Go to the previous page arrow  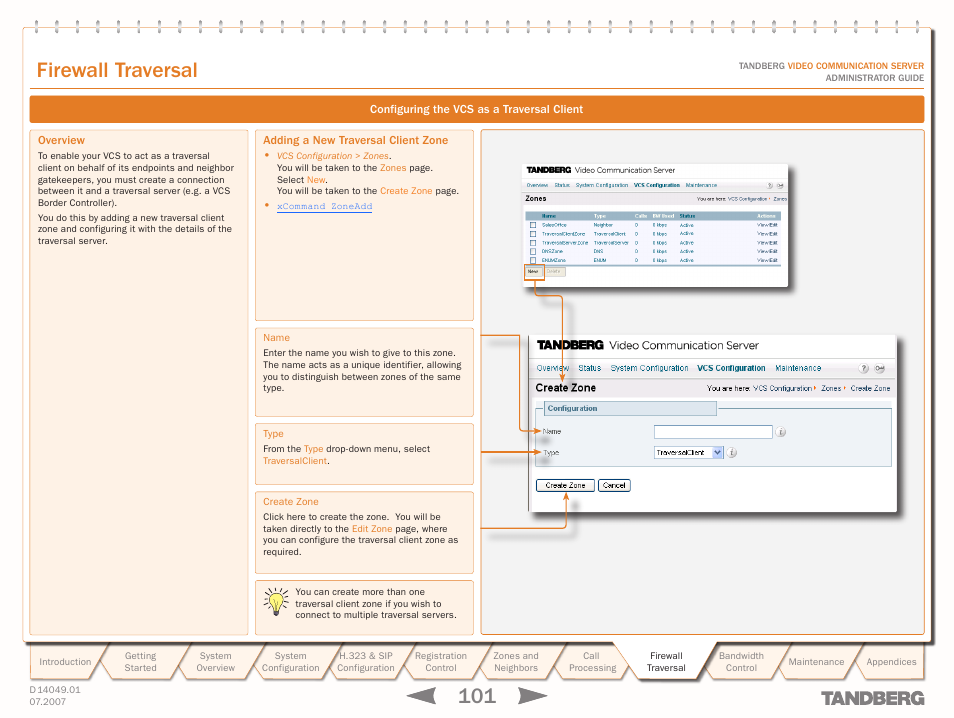tap(421, 695)
